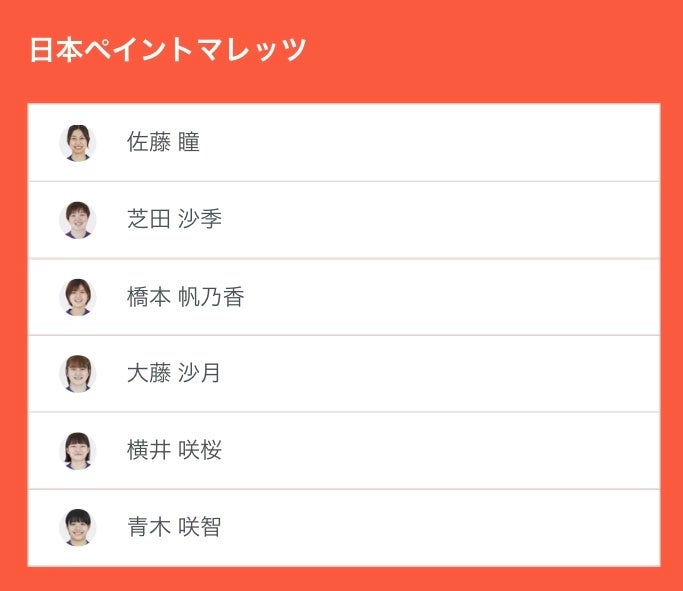The image size is (683, 591).
Task: Click the name 横井 咲桜
Action: 174,451
